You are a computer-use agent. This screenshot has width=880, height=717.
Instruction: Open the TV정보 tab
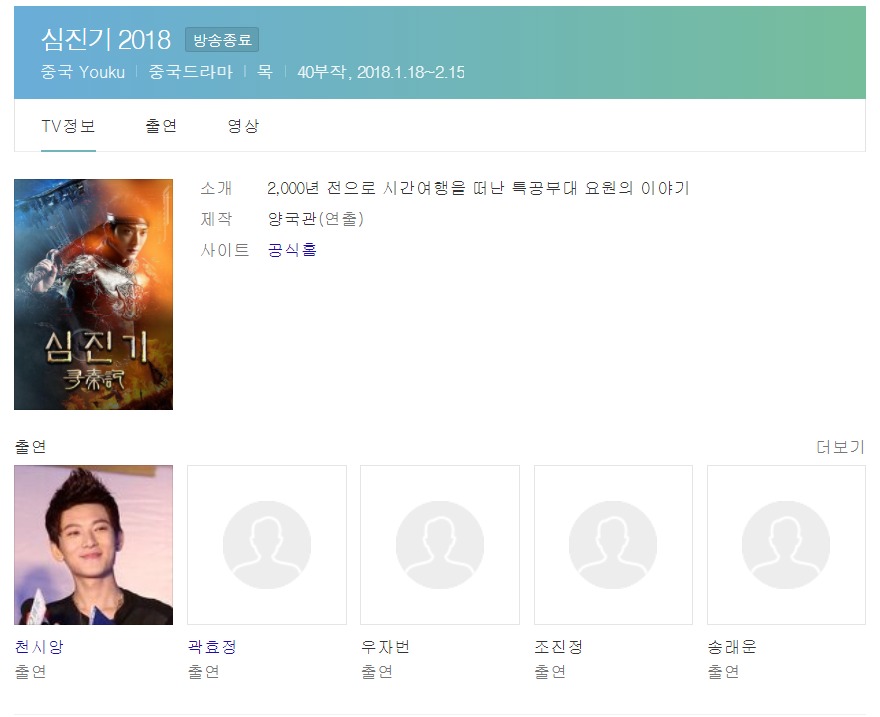(x=68, y=126)
